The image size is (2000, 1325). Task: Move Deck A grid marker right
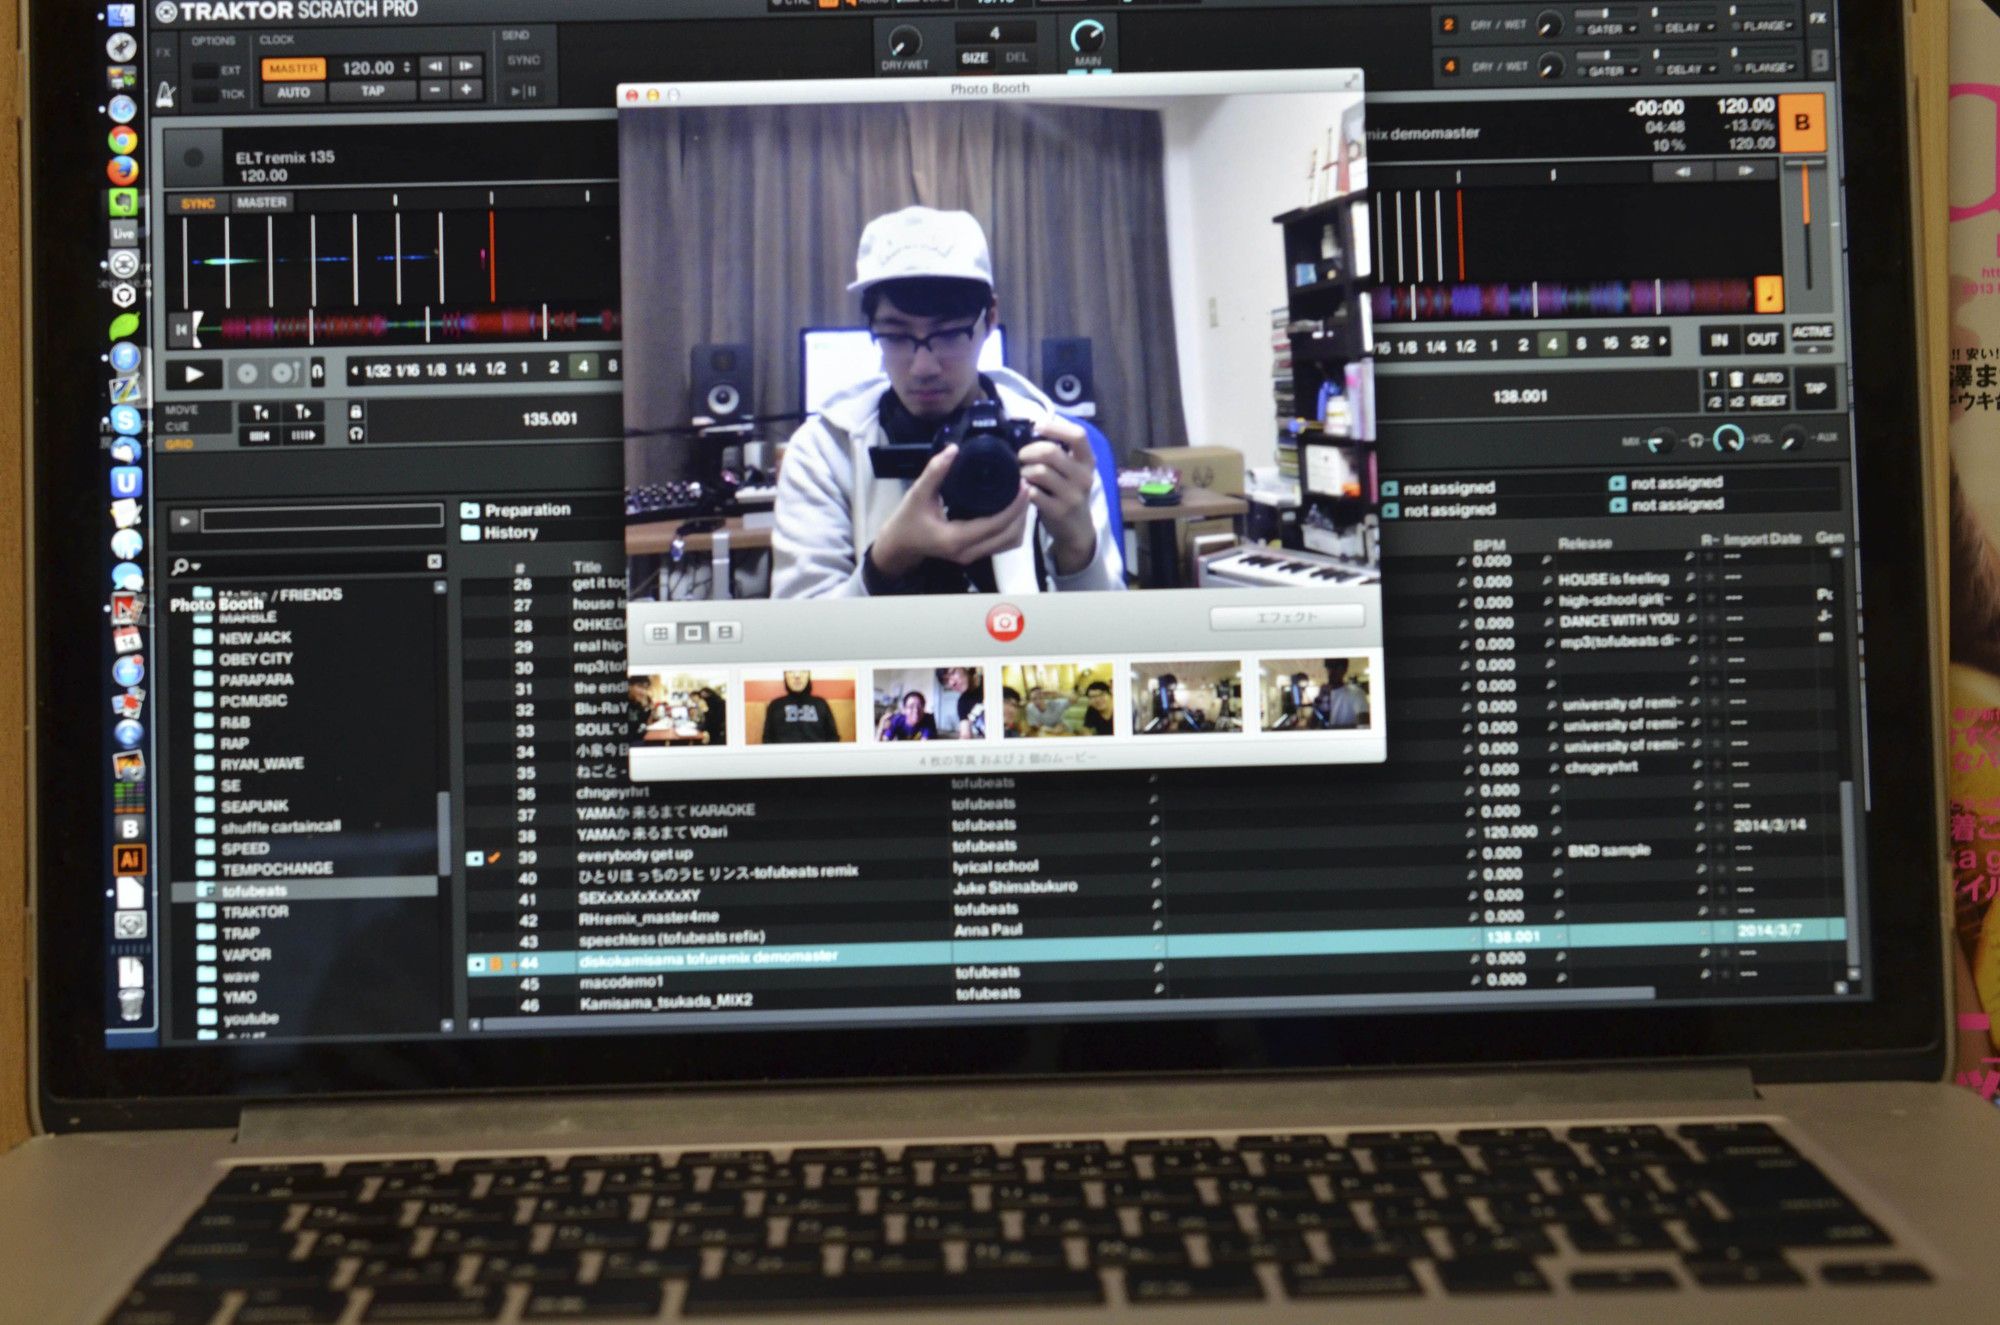(303, 412)
